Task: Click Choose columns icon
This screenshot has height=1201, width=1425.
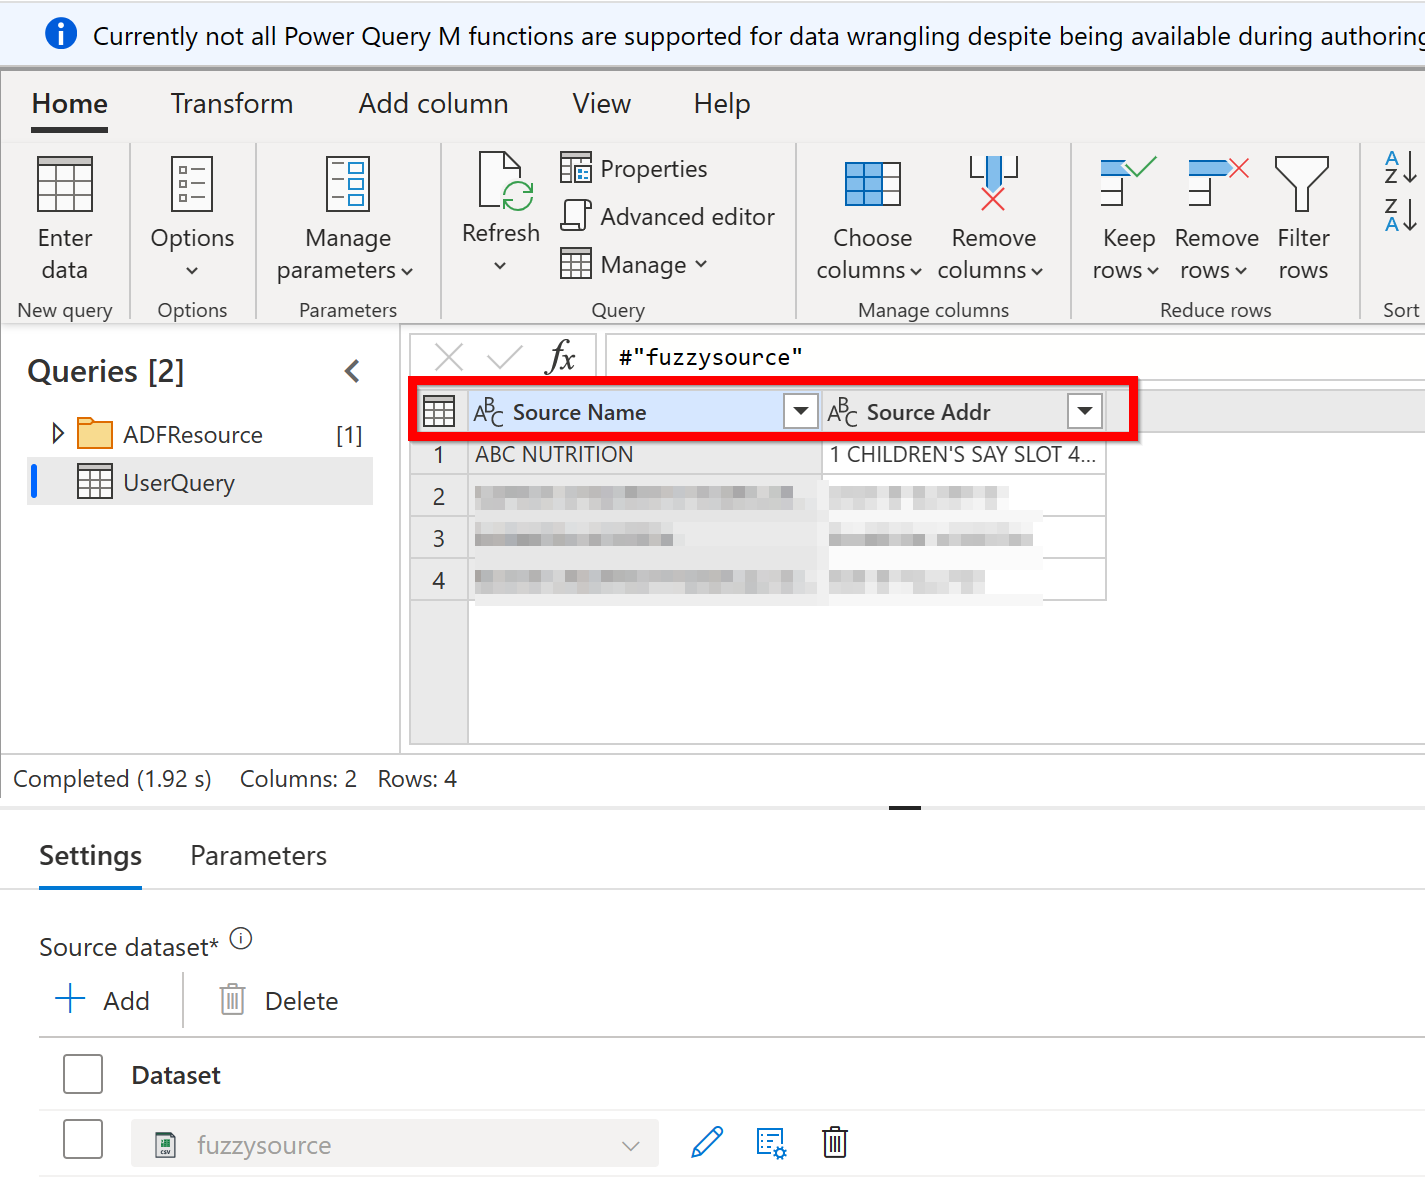Action: pyautogui.click(x=872, y=184)
